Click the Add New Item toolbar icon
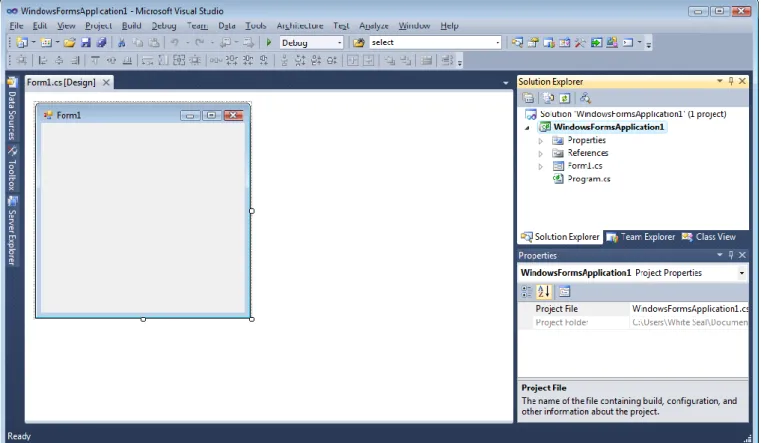The height and width of the screenshot is (443, 761). (x=46, y=43)
